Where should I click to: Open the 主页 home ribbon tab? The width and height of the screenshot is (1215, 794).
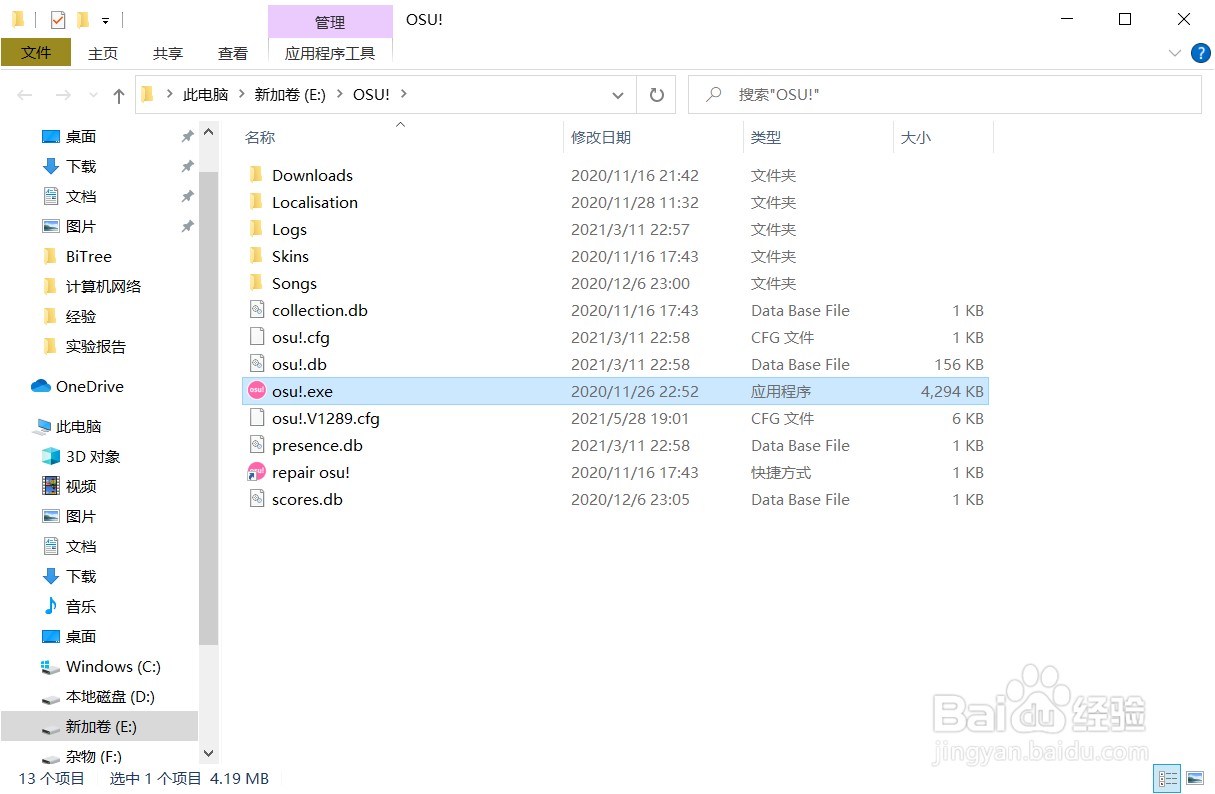103,53
